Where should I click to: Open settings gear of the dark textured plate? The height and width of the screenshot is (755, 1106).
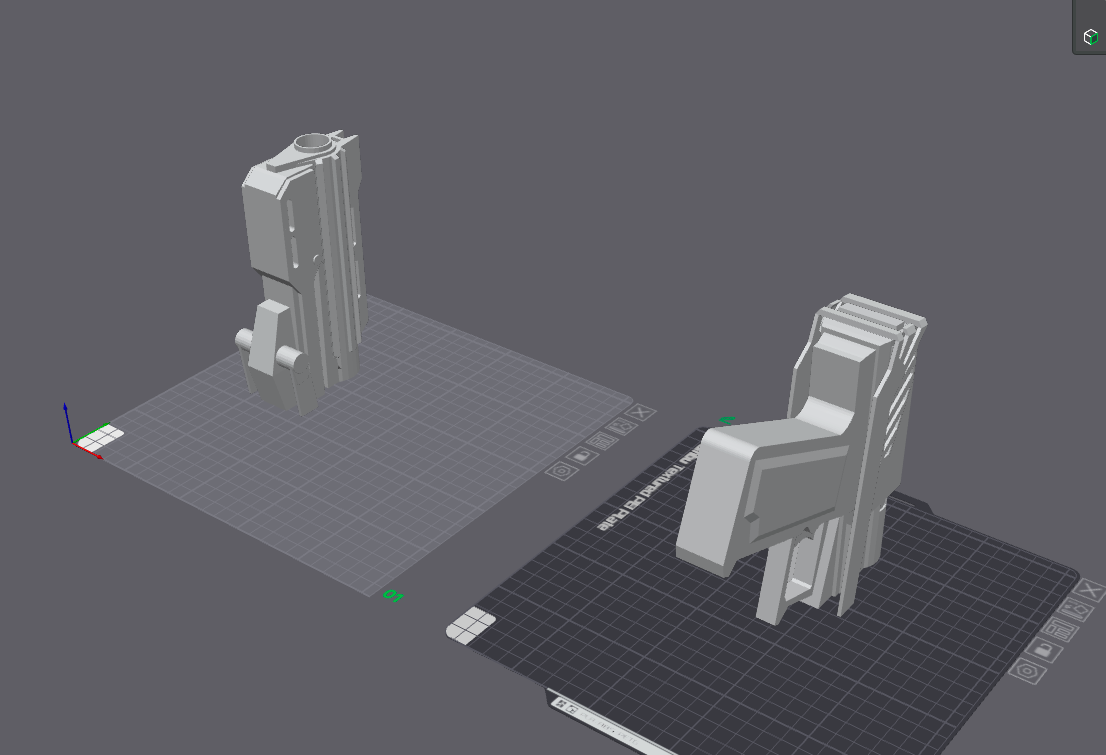tap(1027, 670)
